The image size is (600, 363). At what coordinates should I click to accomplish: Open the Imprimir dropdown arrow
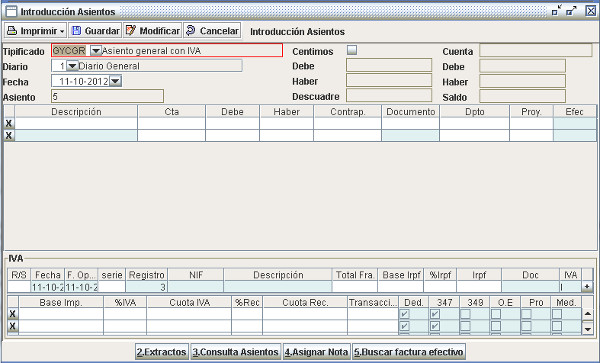[62, 31]
